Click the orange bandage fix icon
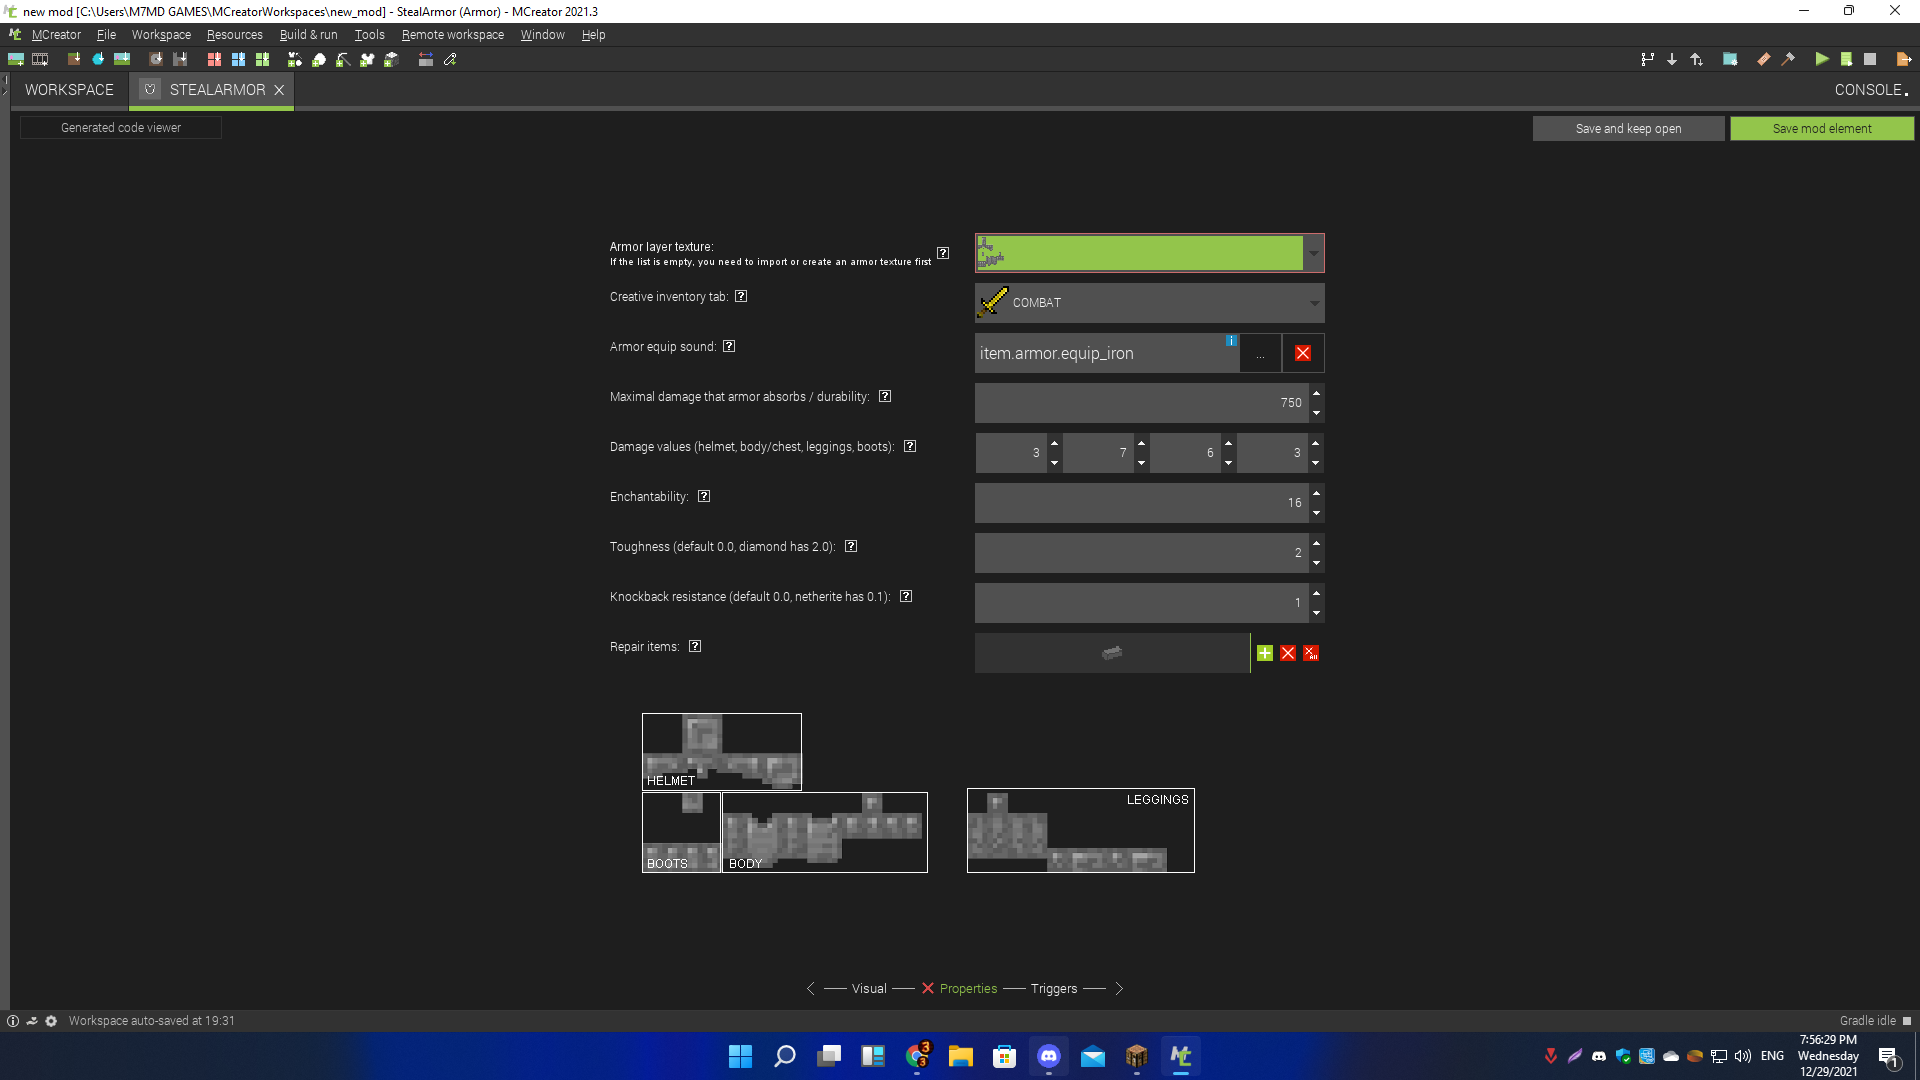The height and width of the screenshot is (1080, 1920). tap(1763, 60)
